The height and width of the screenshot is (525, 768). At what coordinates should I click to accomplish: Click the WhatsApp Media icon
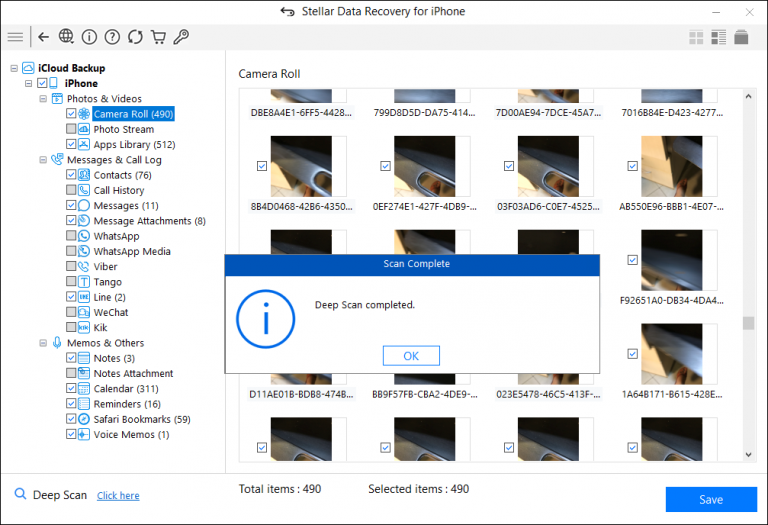[x=84, y=251]
